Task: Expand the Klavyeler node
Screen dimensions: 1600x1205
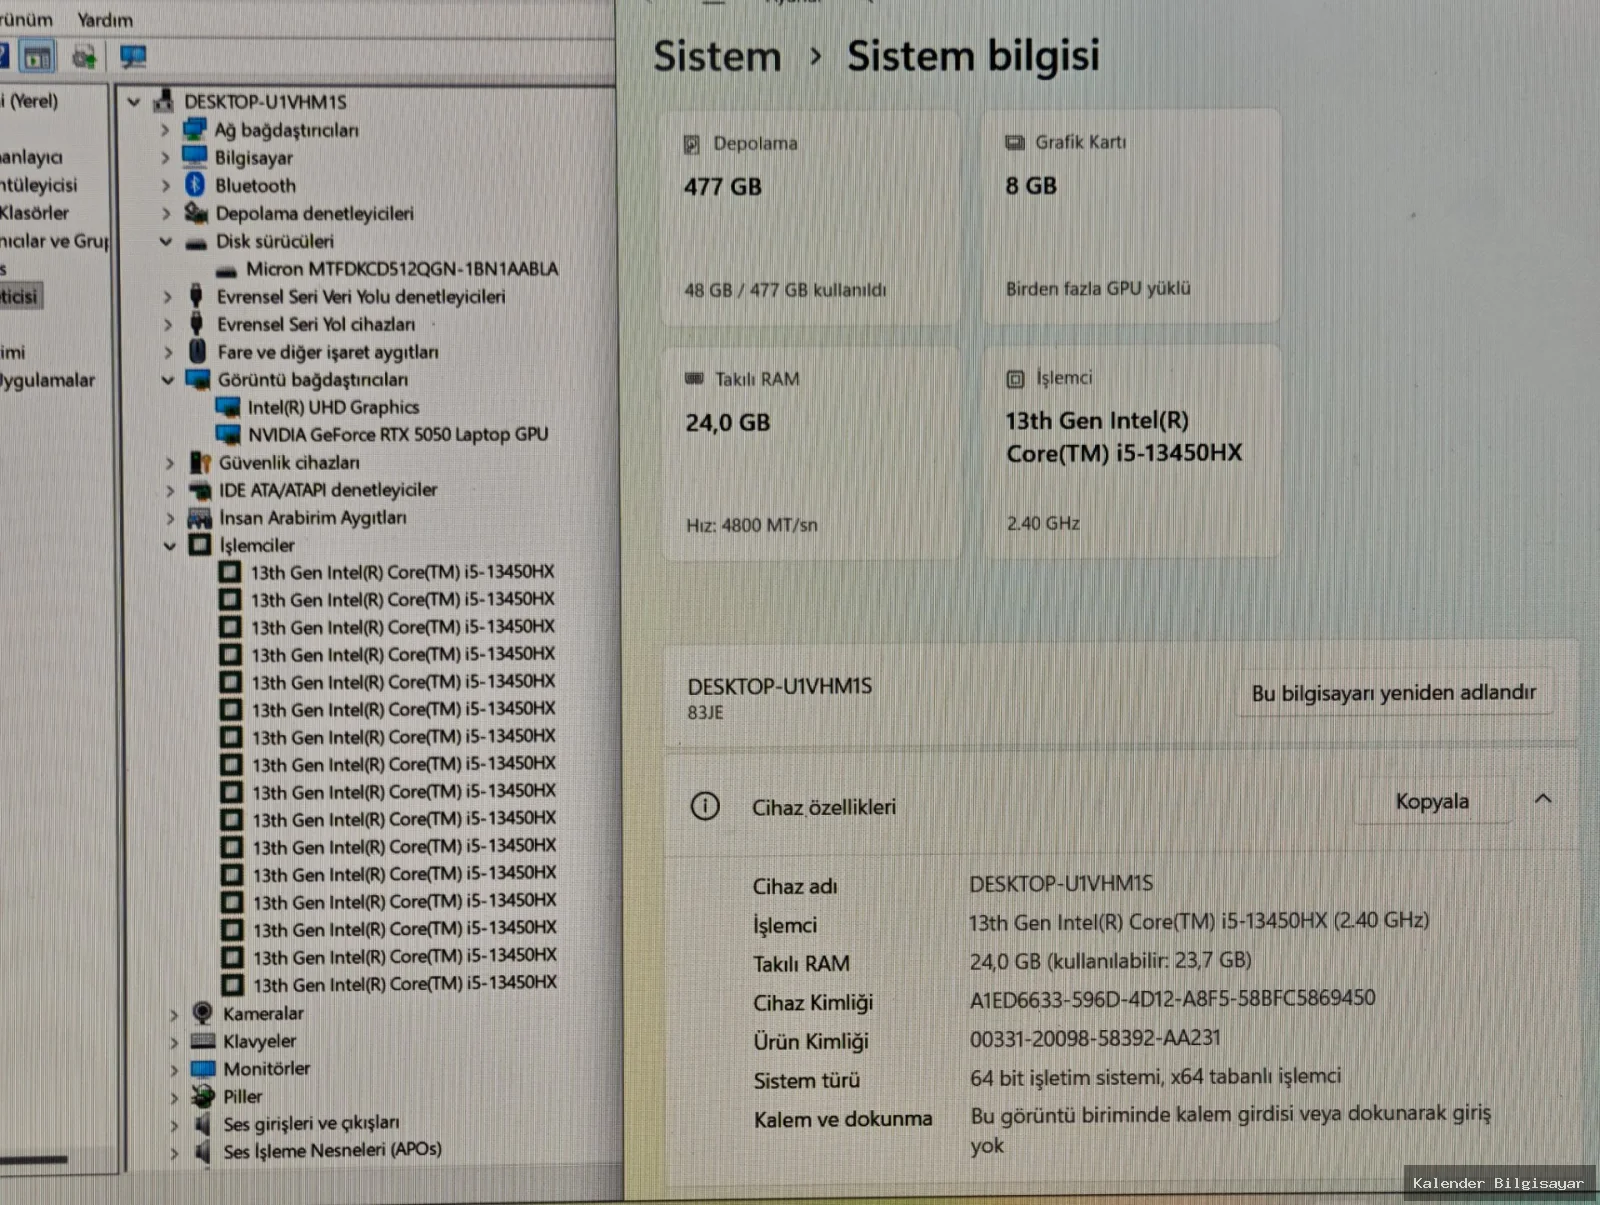Action: [x=173, y=1042]
